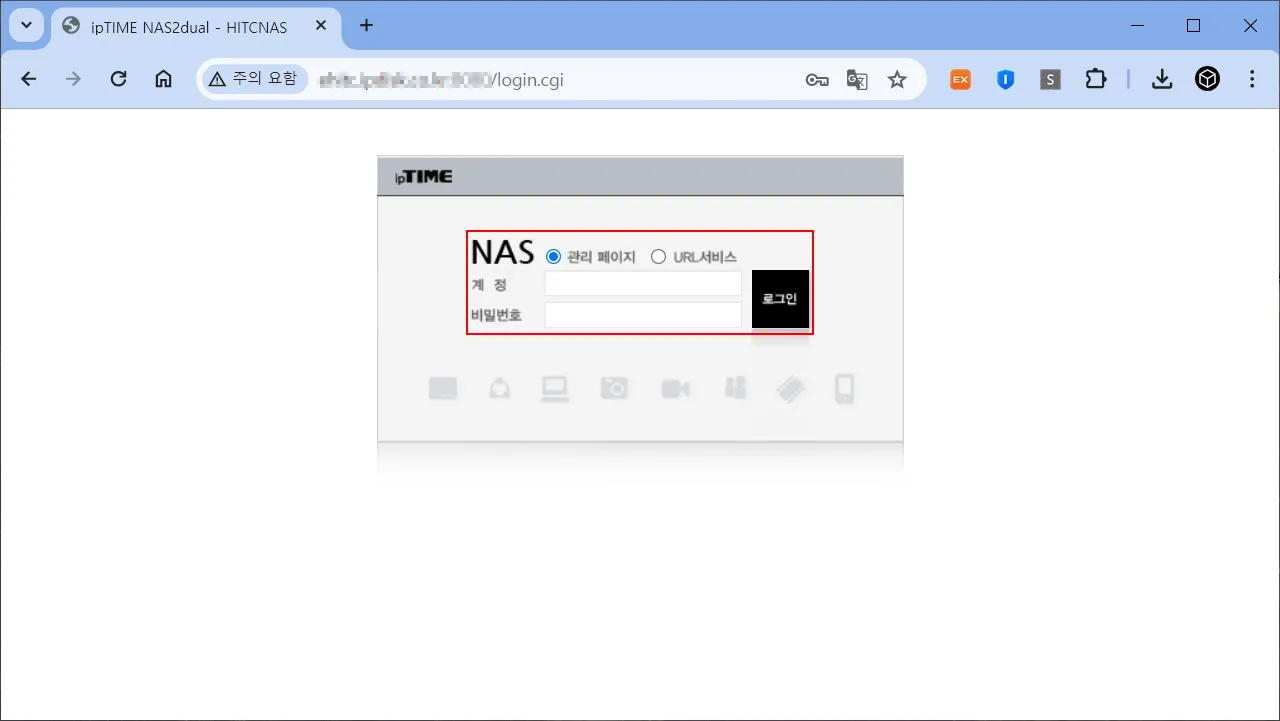Click the 주의 요함 security warning chip
Screen dimensions: 1280x721
click(x=253, y=79)
